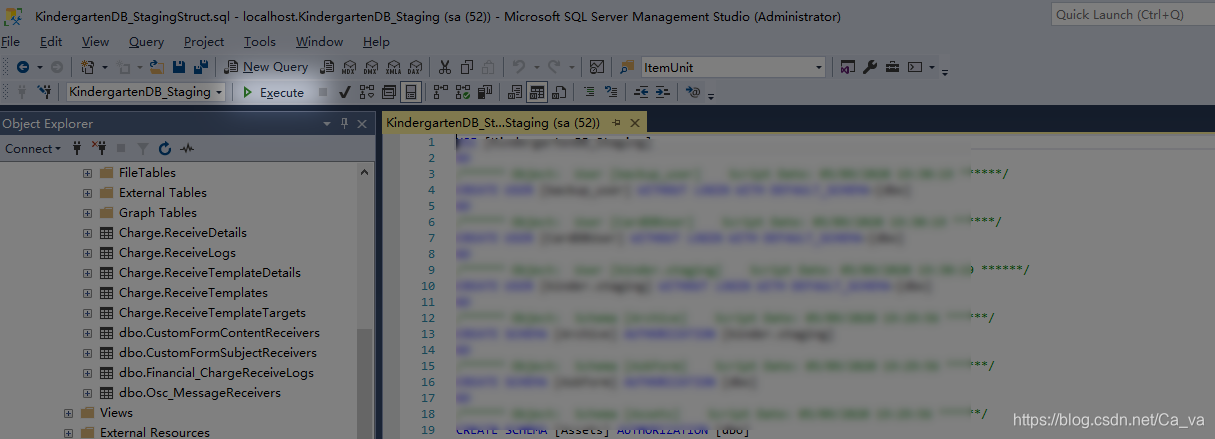Click the XMLA query icon
Screen dimensions: 1215x439
391,67
